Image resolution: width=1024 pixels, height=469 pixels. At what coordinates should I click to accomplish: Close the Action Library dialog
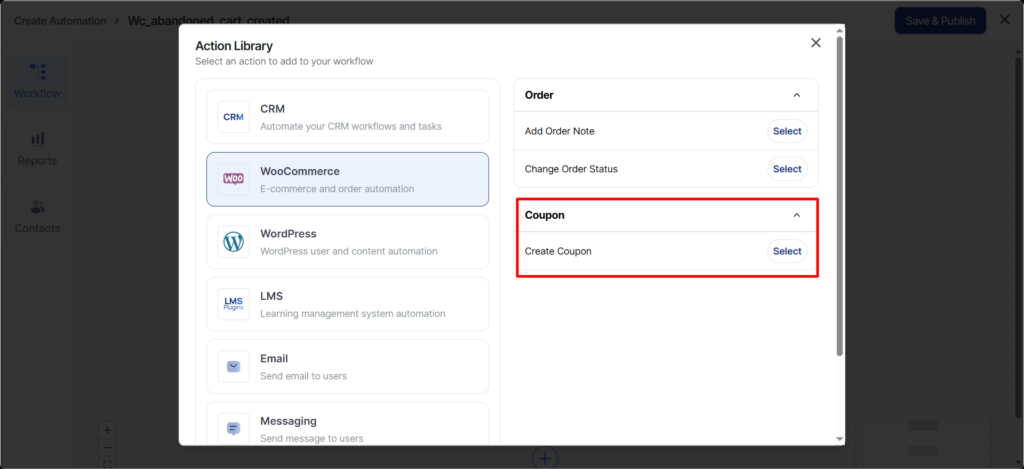[x=815, y=43]
